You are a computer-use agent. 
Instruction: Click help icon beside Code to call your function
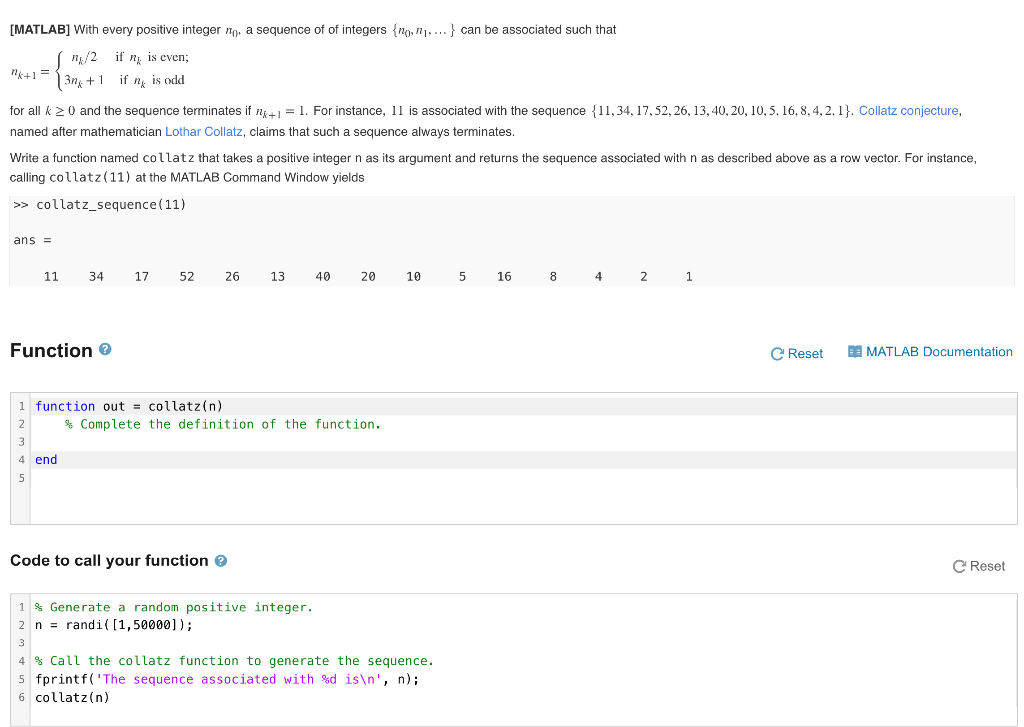221,561
